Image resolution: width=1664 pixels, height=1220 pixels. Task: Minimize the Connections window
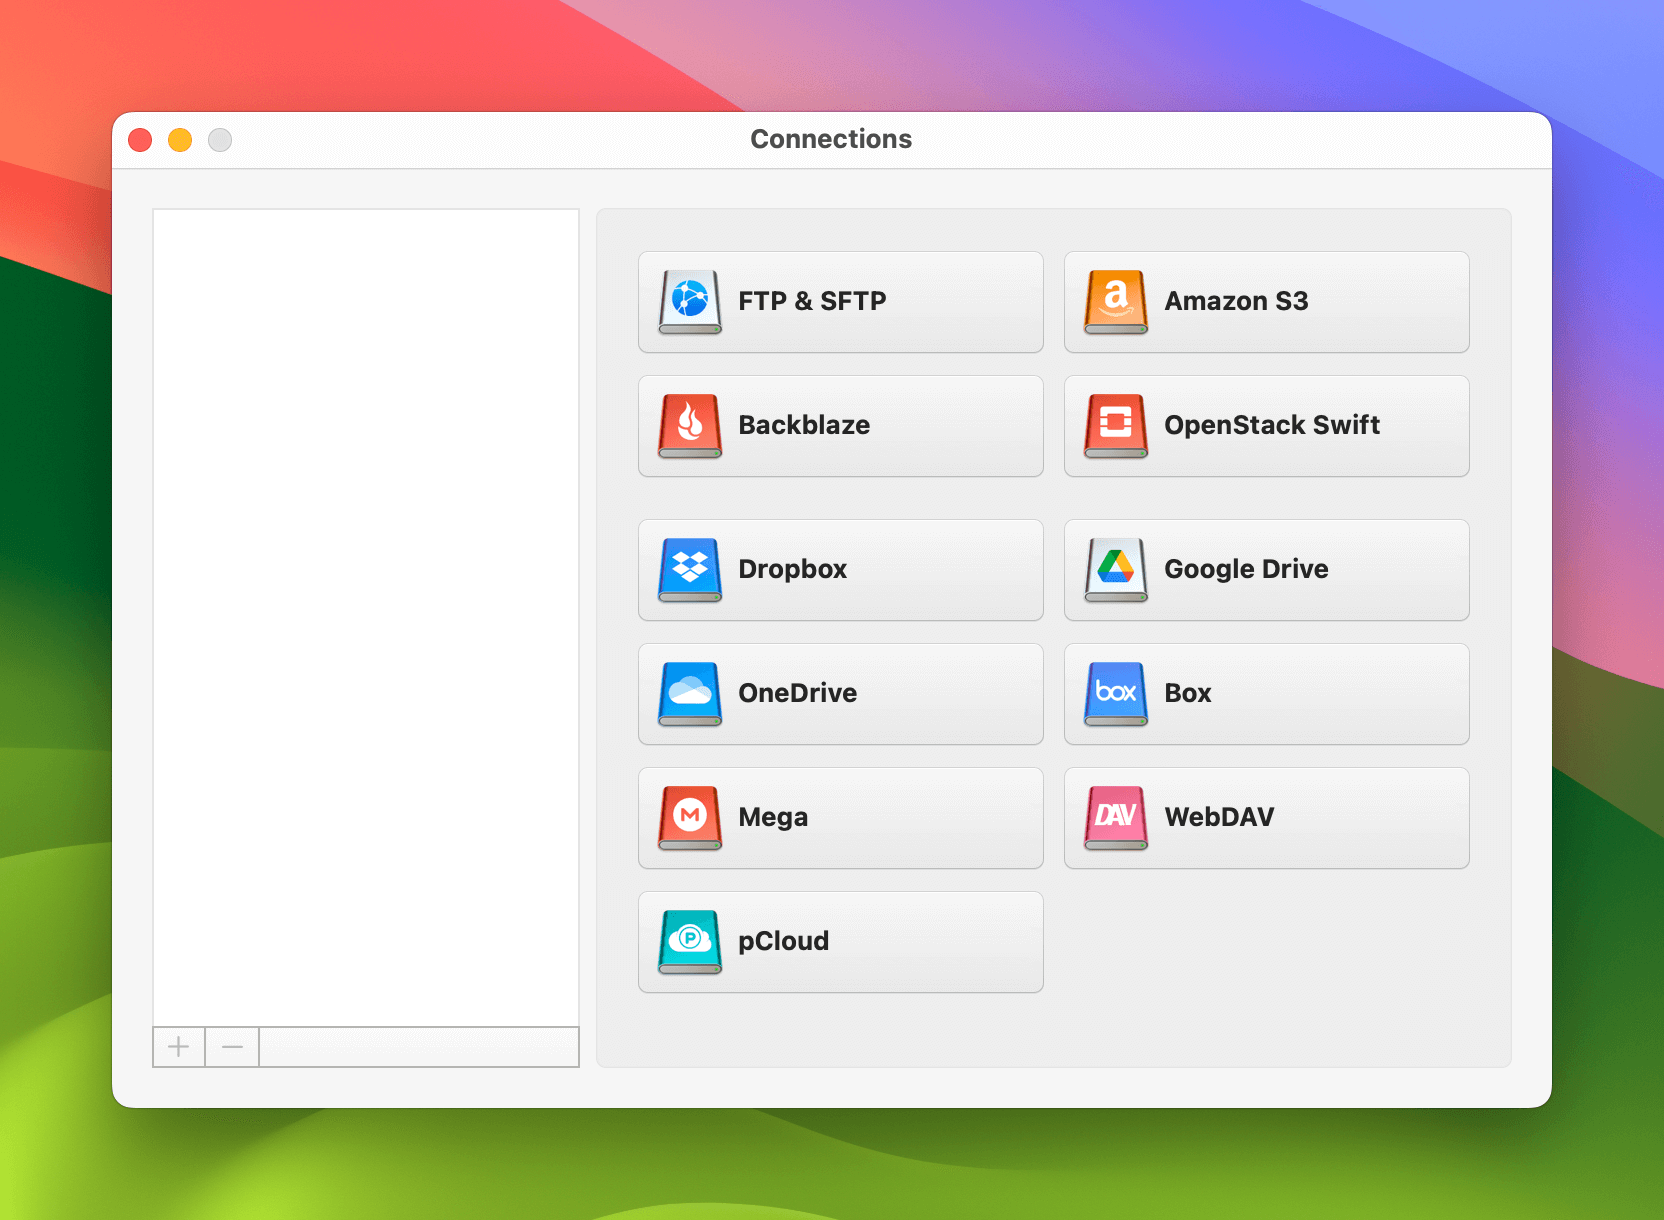(x=180, y=140)
